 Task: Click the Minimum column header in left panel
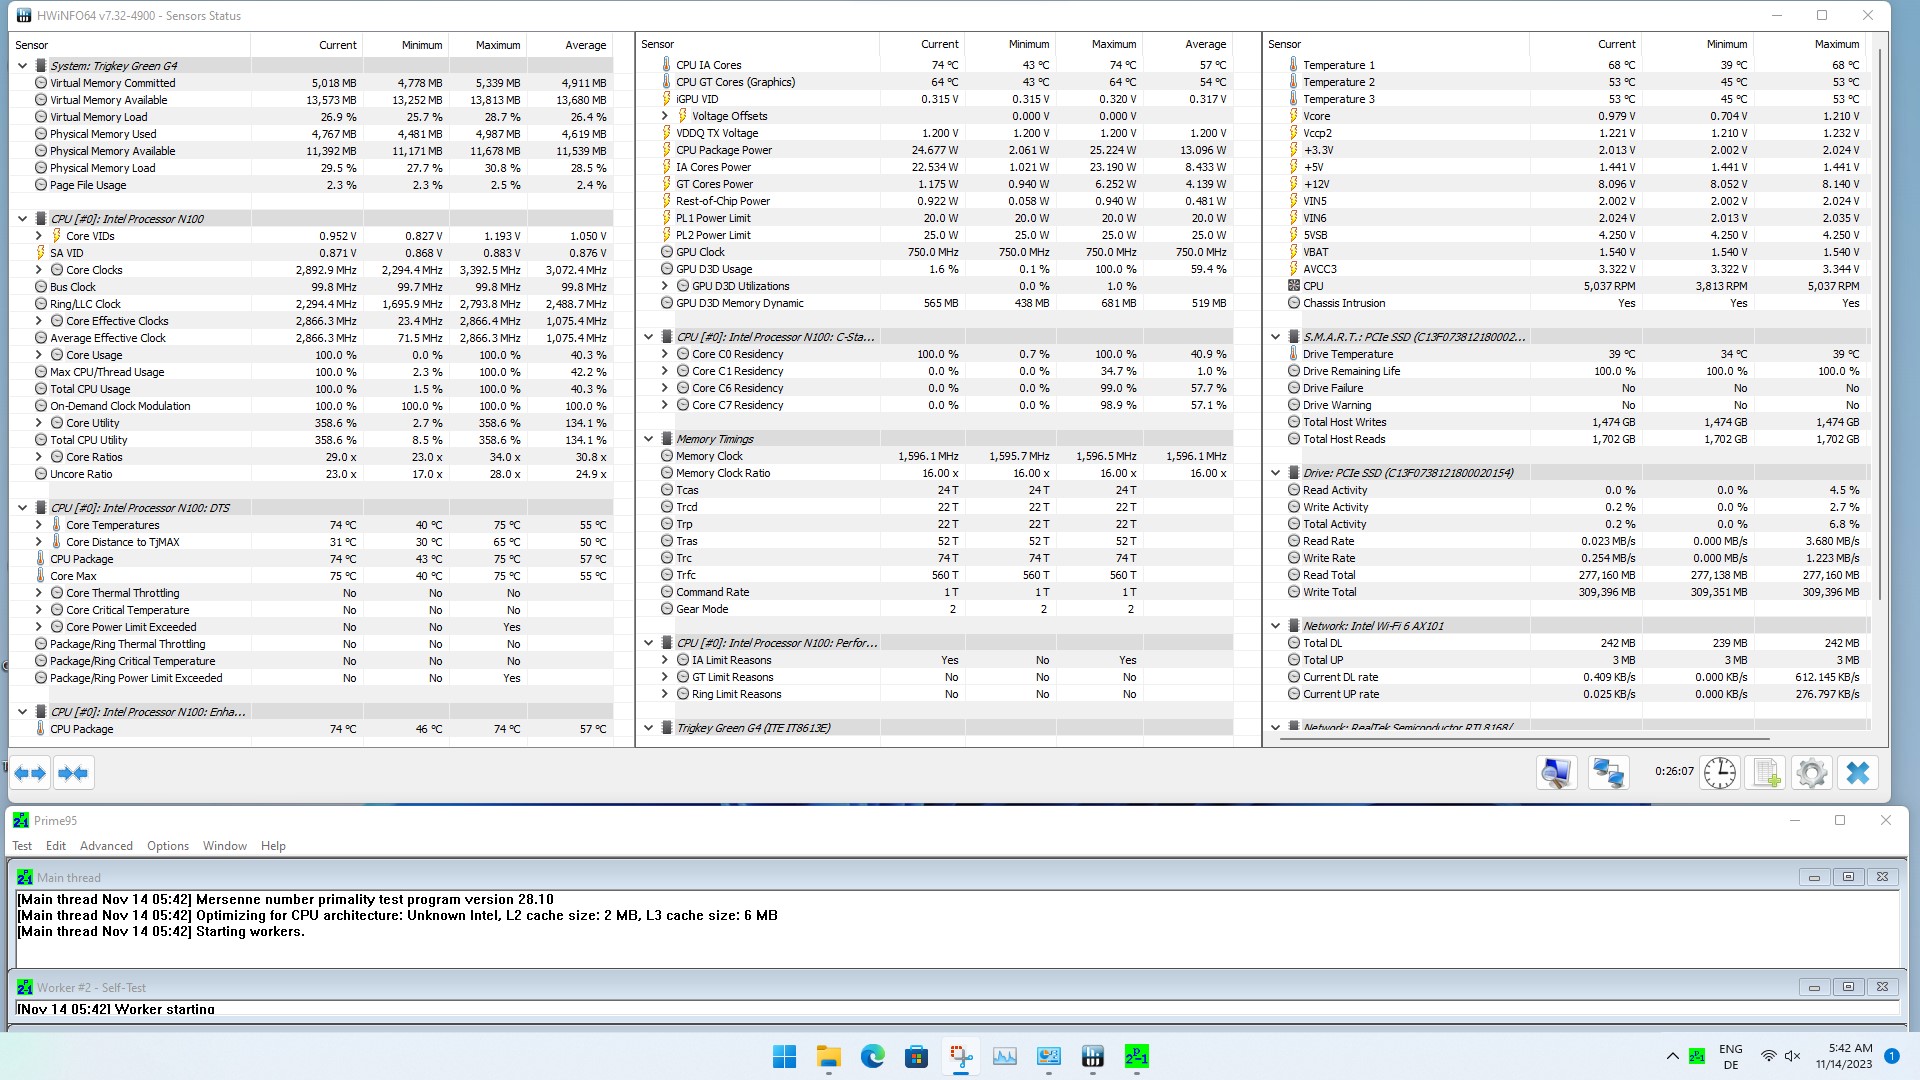click(406, 45)
